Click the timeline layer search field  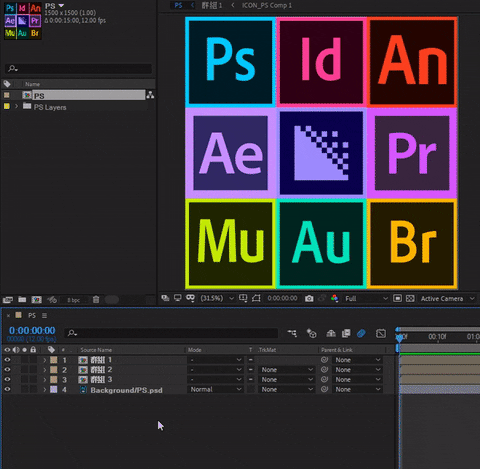coord(172,333)
